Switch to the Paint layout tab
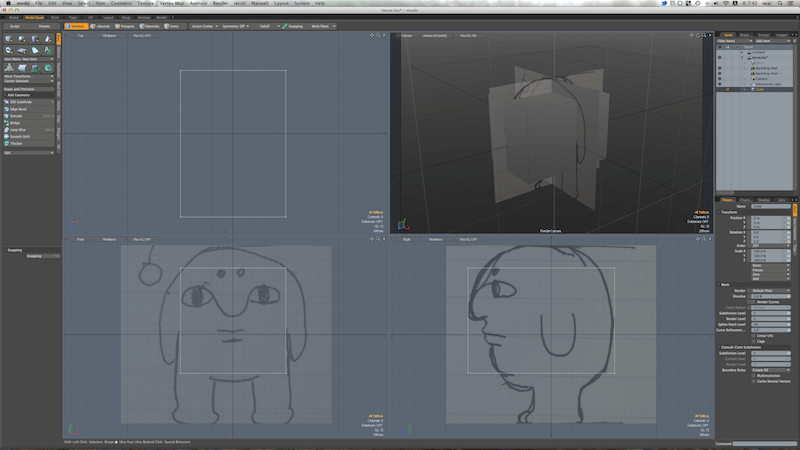 coord(55,17)
